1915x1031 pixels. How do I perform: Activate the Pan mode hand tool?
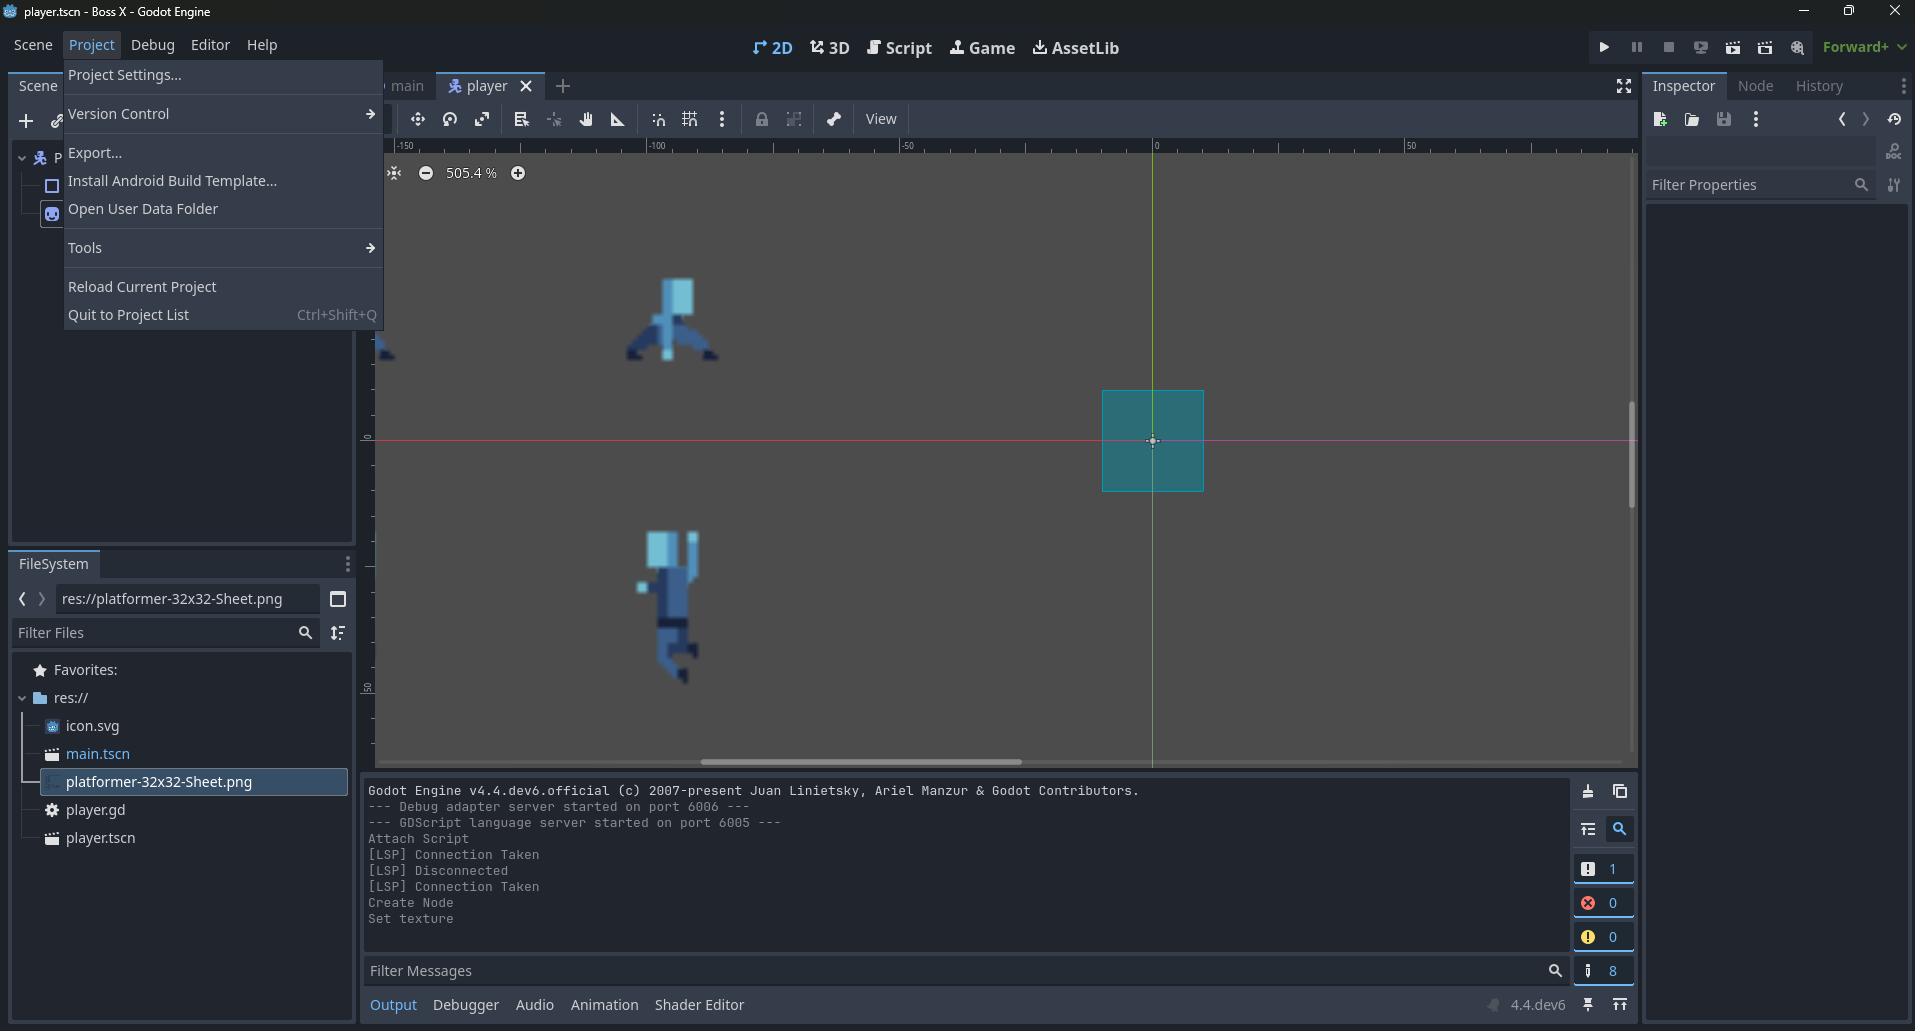[586, 119]
